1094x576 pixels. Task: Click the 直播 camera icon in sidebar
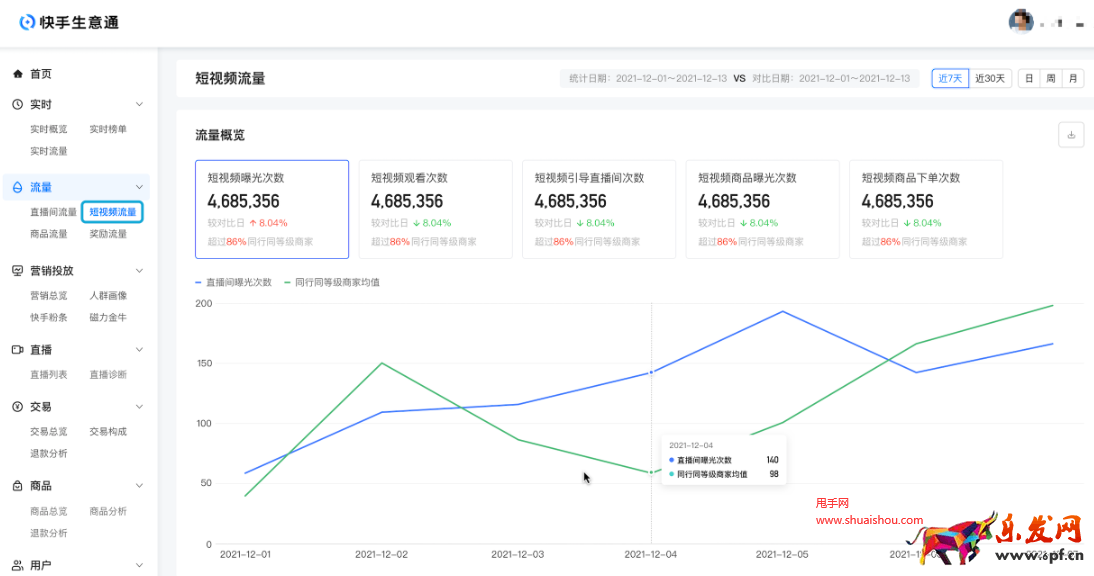click(18, 350)
